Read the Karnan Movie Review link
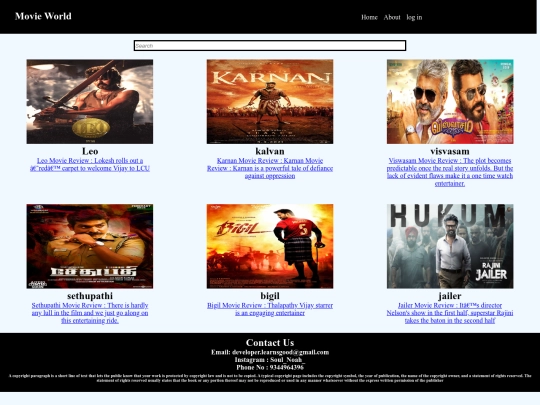The width and height of the screenshot is (540, 405). coord(270,168)
